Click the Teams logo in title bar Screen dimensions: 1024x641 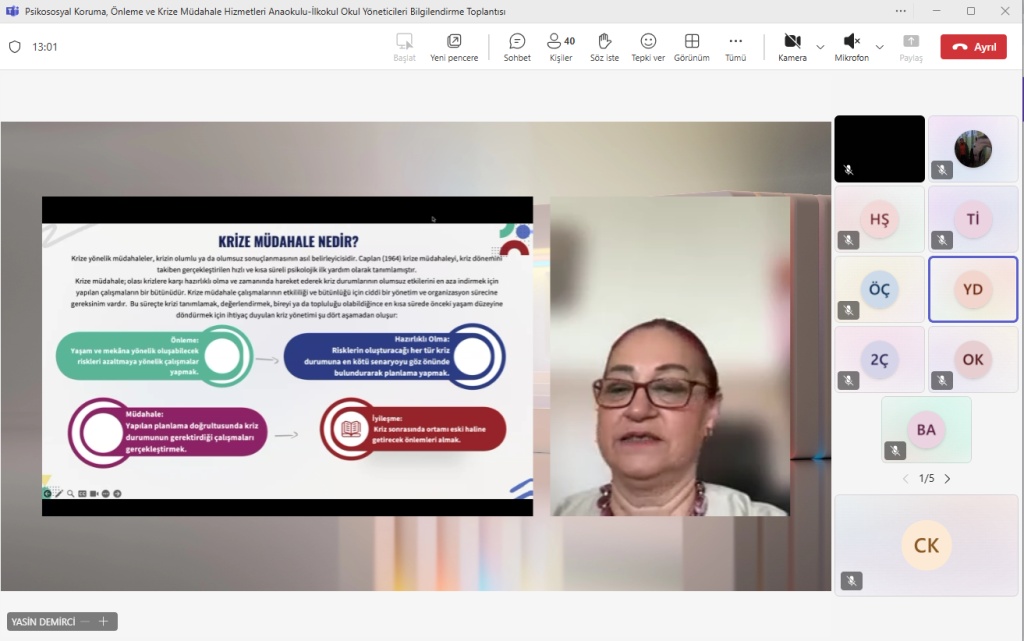[12, 11]
